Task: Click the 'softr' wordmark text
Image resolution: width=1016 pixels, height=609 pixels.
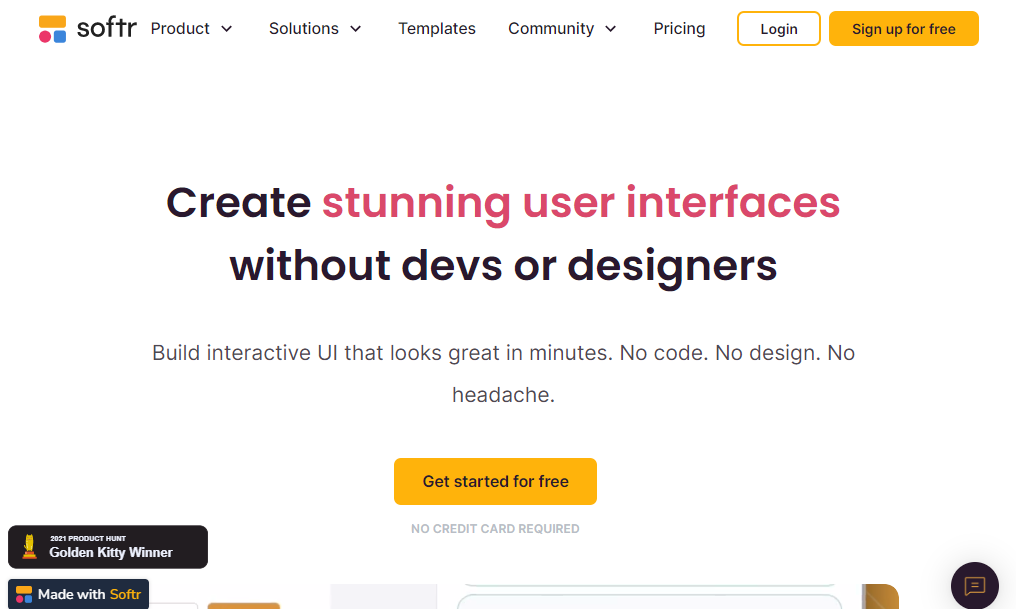Action: [x=107, y=28]
